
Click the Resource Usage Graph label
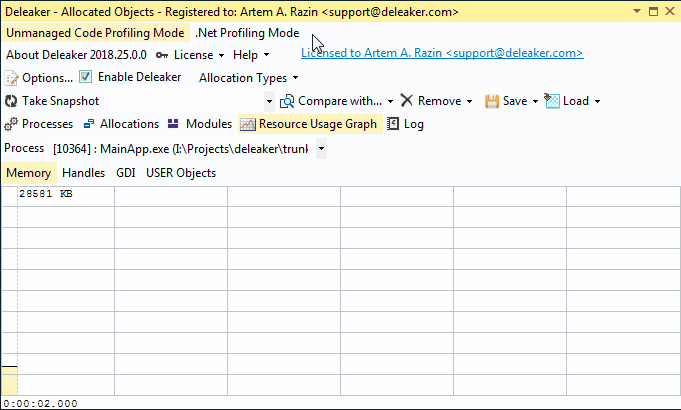[318, 124]
